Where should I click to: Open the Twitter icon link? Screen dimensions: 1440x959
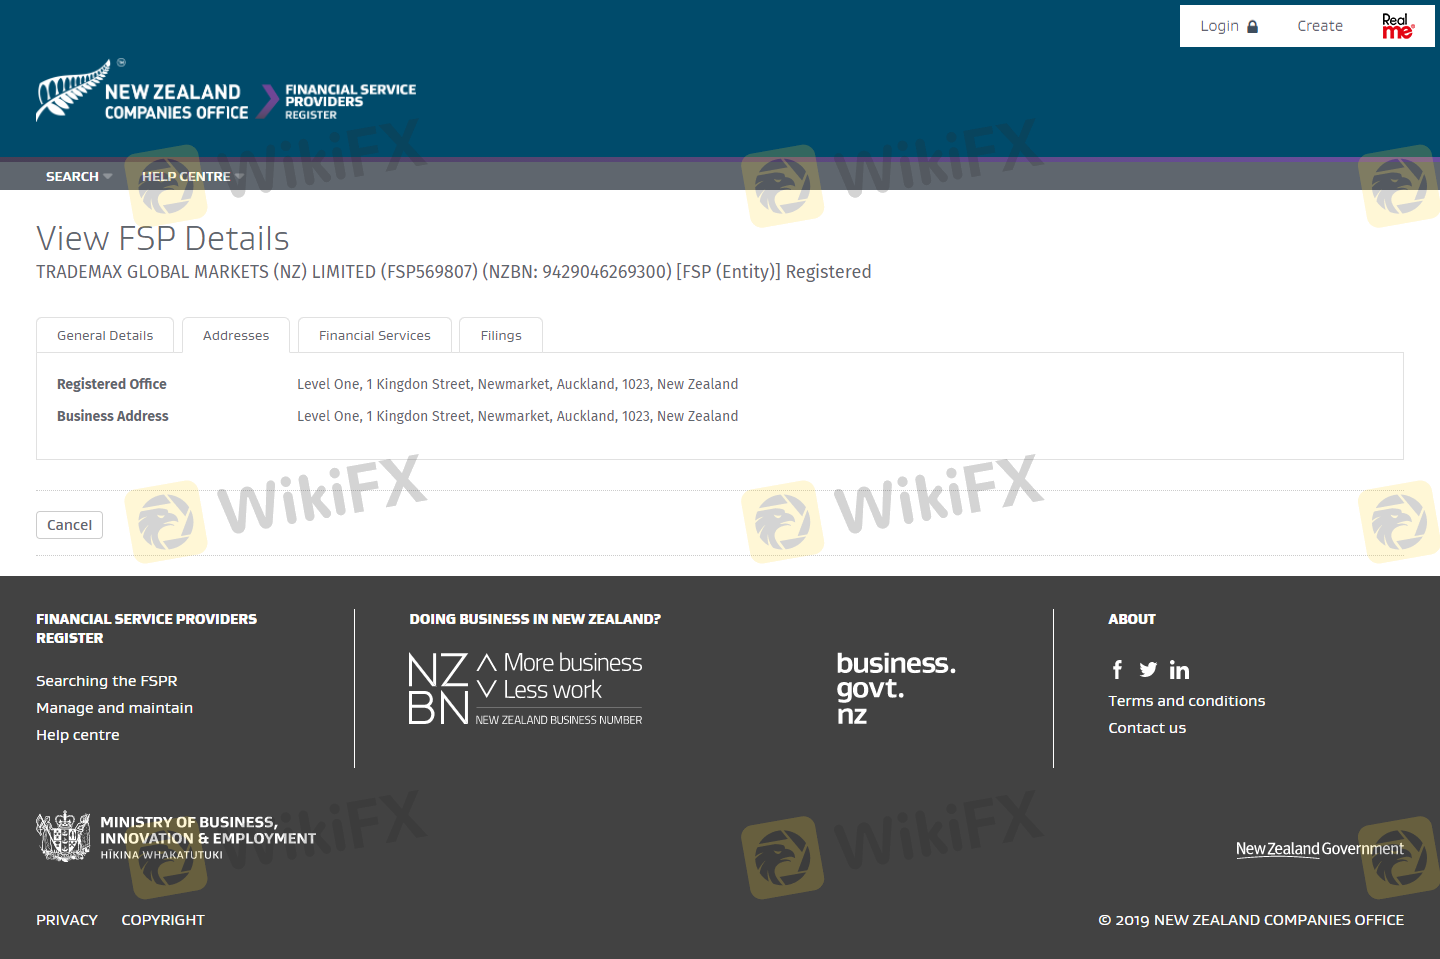point(1148,670)
